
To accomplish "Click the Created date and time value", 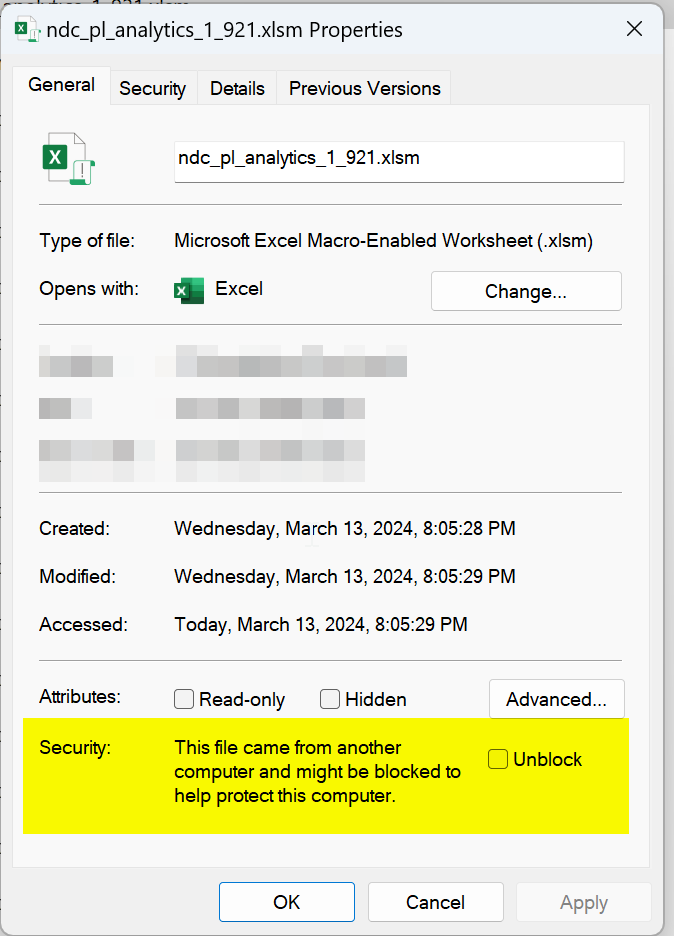I will point(344,529).
